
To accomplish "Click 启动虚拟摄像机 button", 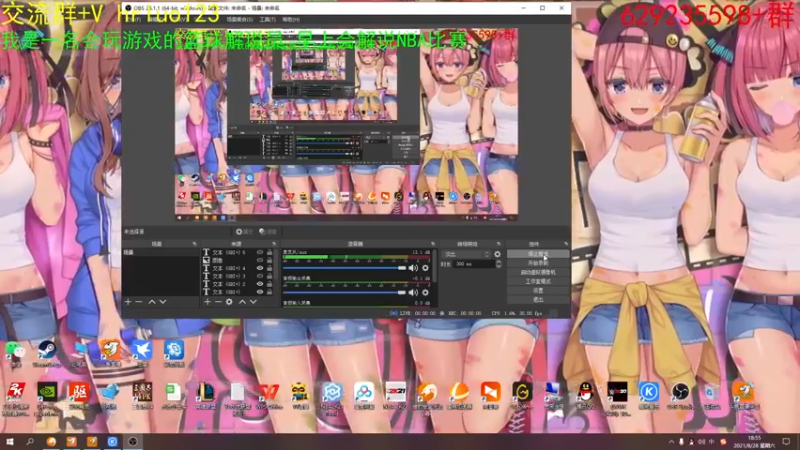I will [x=538, y=272].
